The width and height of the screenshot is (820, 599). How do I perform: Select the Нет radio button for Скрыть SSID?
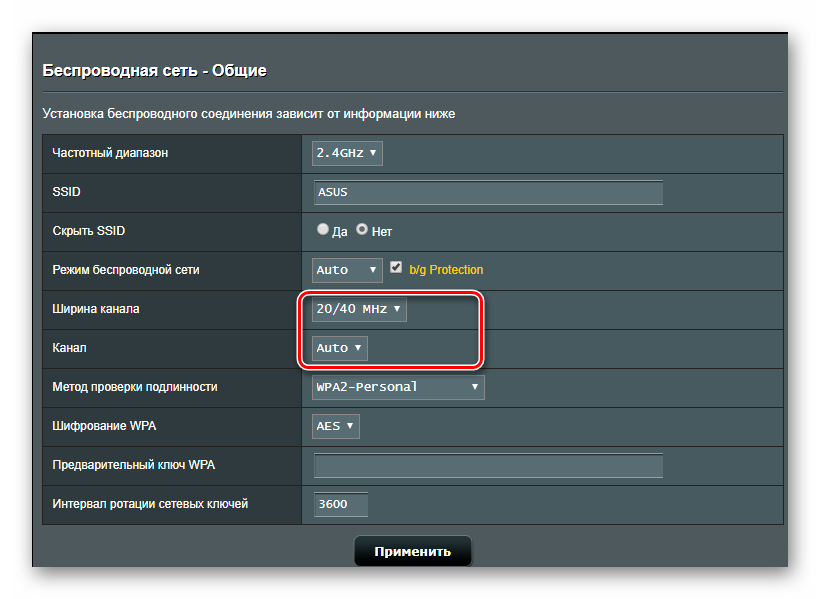pos(362,229)
